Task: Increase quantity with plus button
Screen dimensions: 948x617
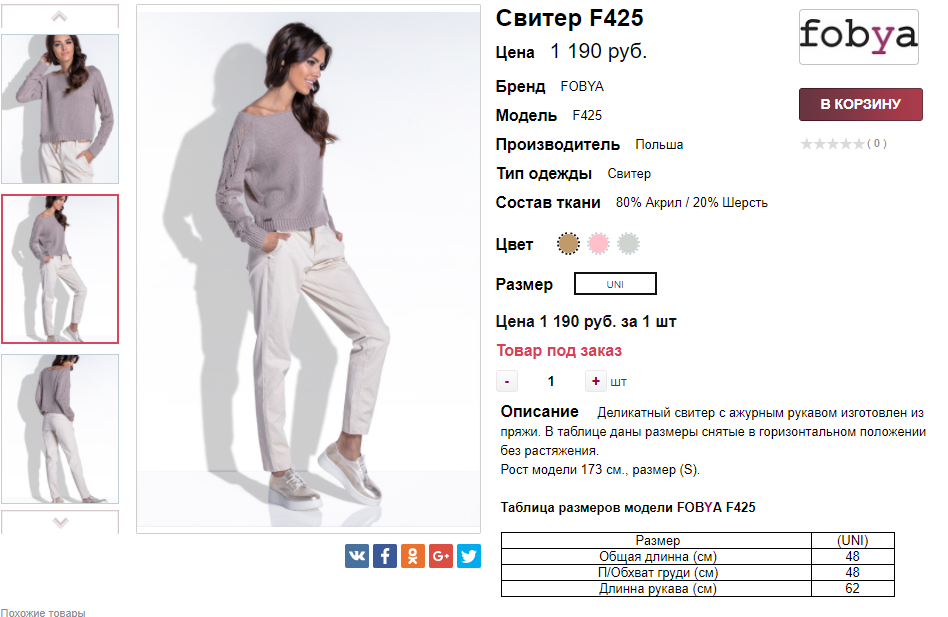Action: (x=596, y=381)
